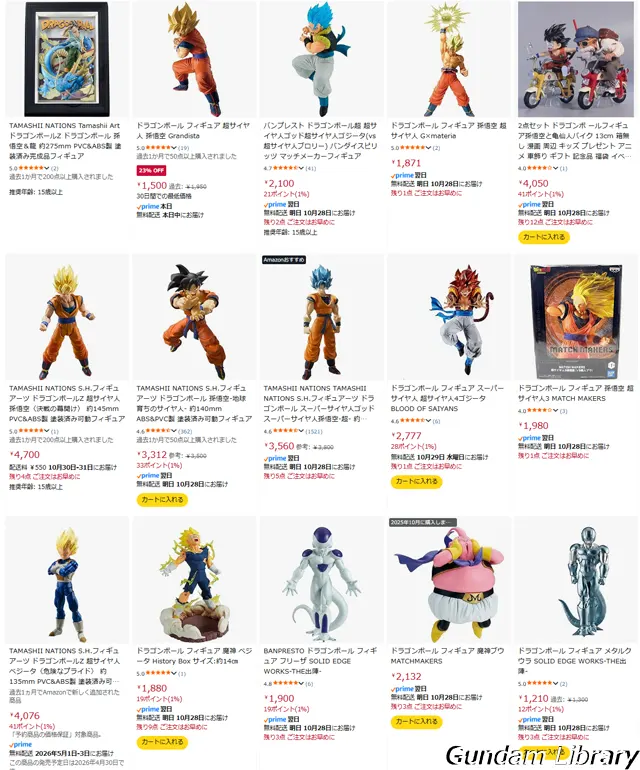Add the Blood of Saiyans Gogeta to cart
This screenshot has height=770, width=640.
pyautogui.click(x=417, y=482)
